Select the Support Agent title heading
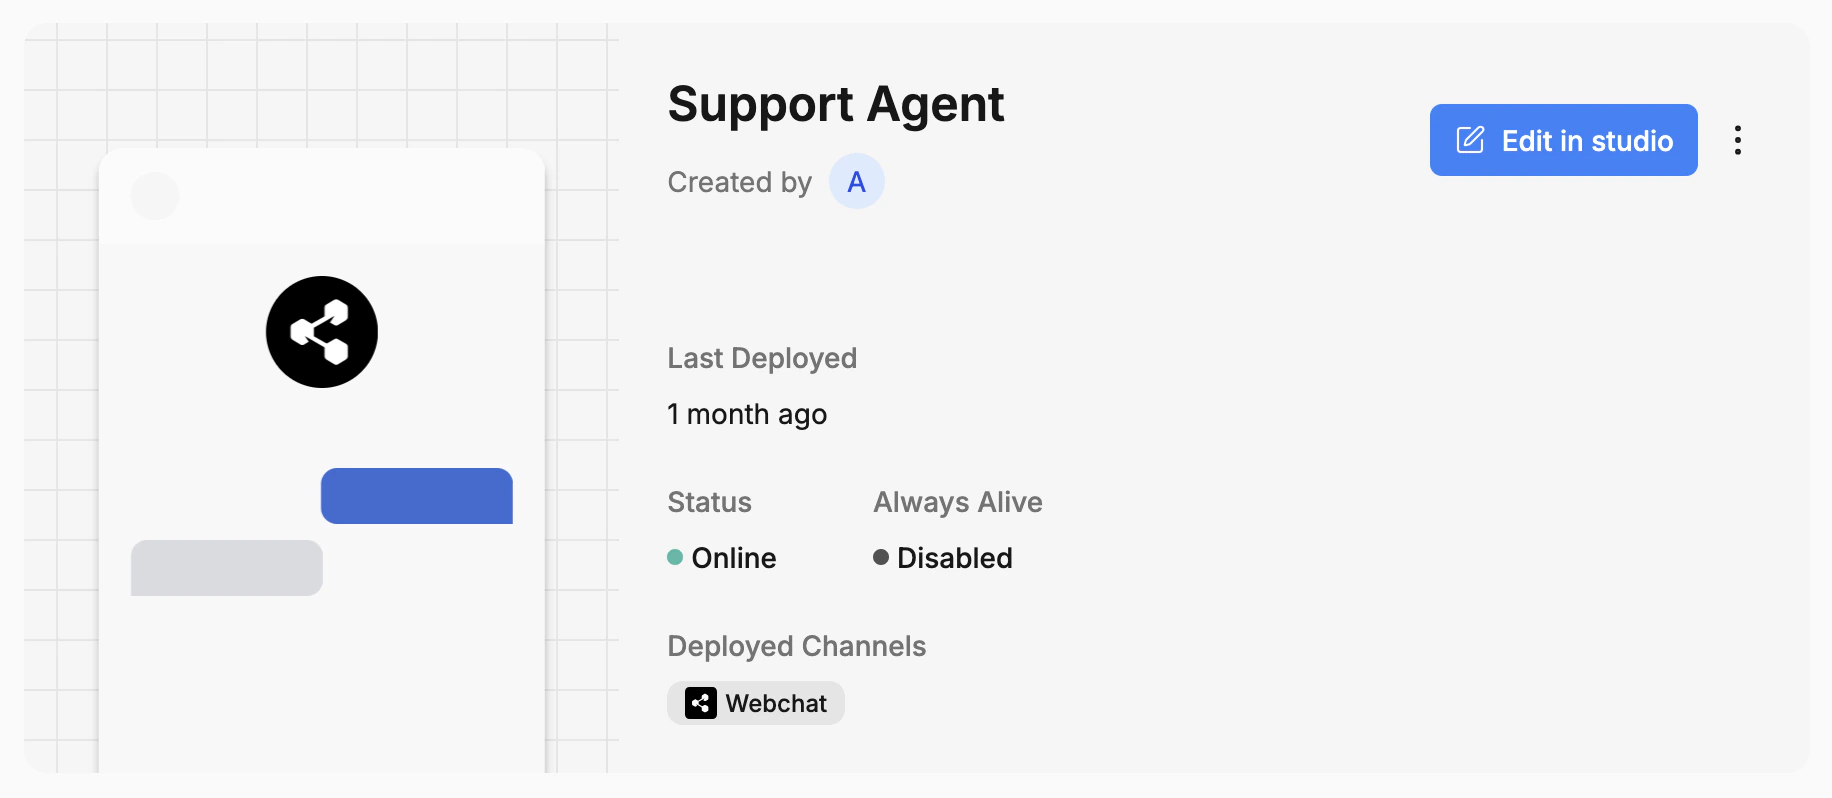1832x798 pixels. pyautogui.click(x=835, y=104)
